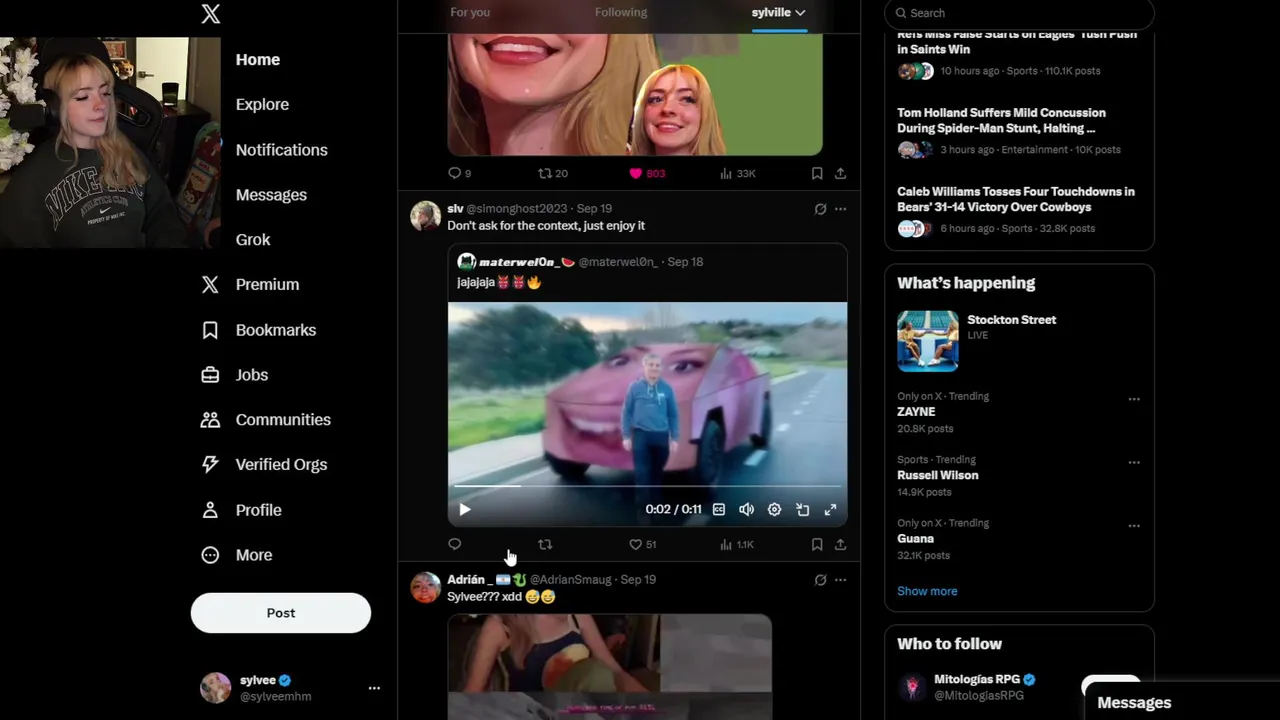The width and height of the screenshot is (1280, 720).
Task: Click the Communities people icon
Action: (x=210, y=420)
